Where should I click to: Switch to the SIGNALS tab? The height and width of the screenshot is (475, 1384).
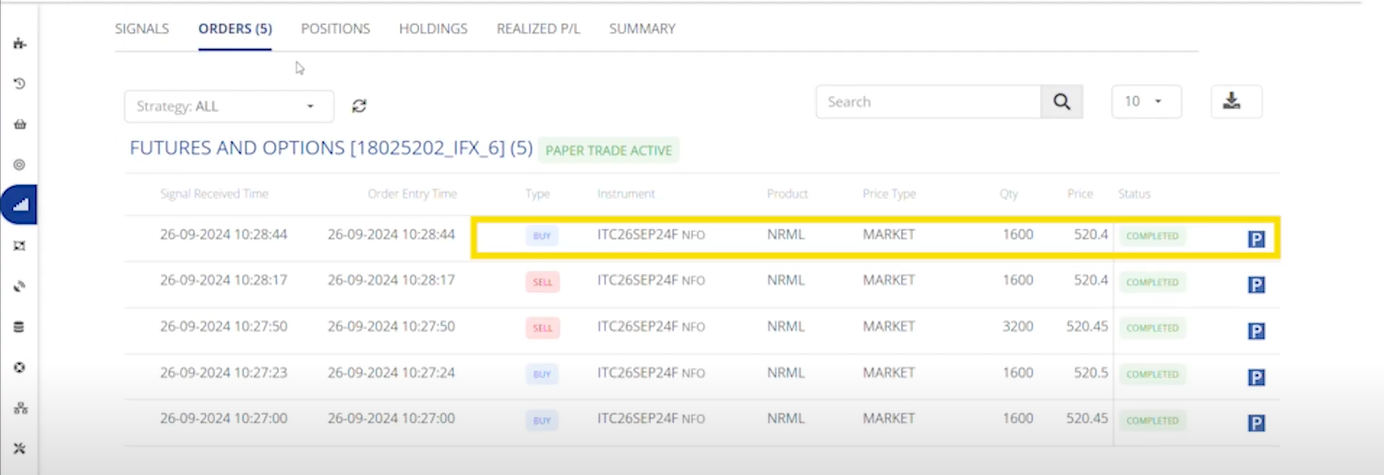point(142,29)
